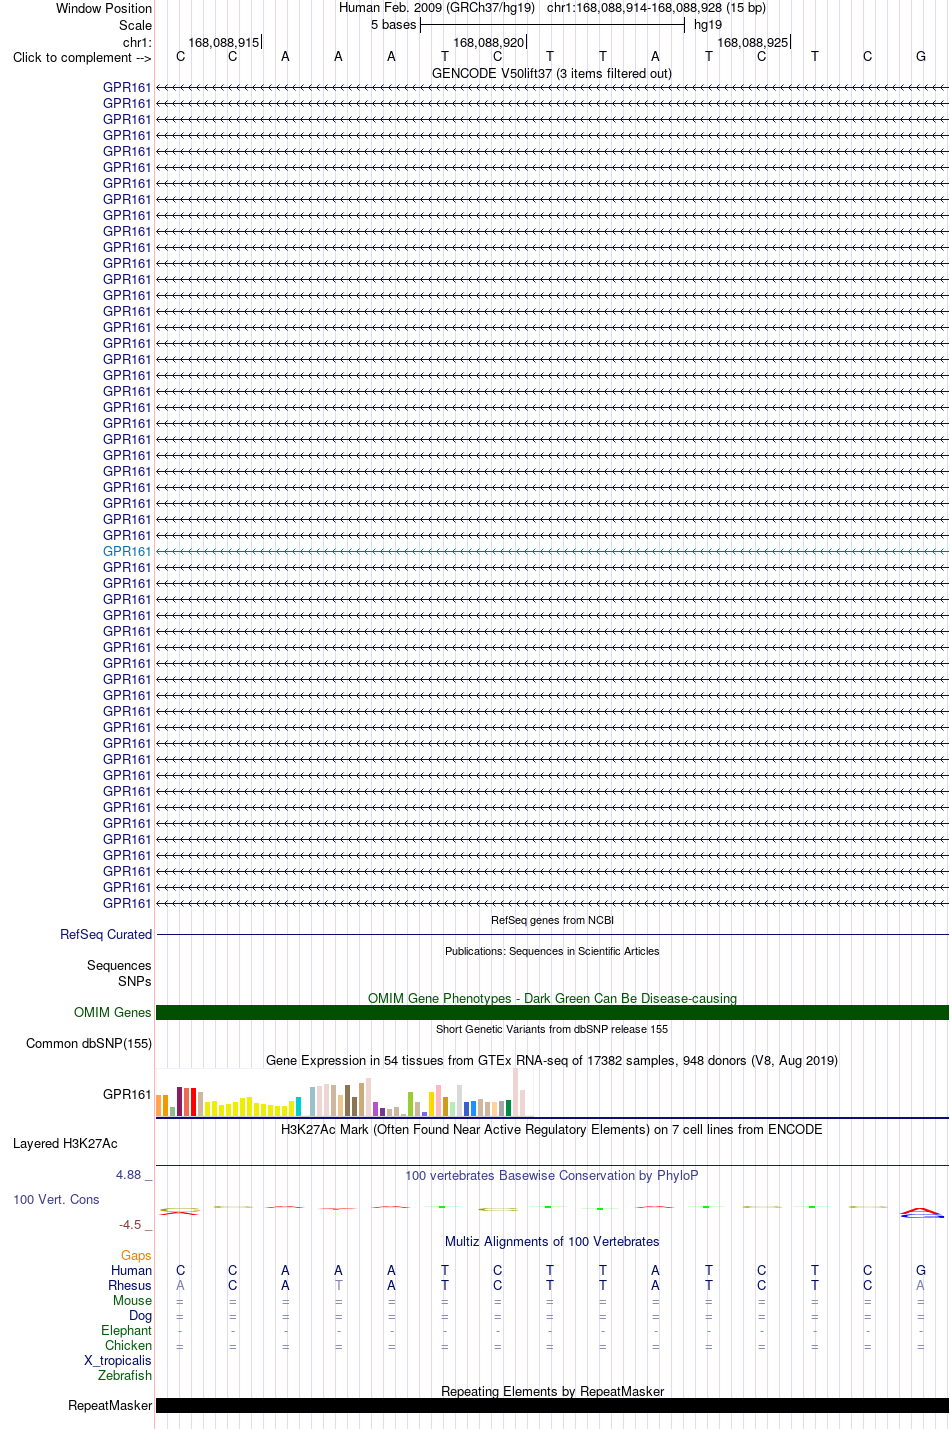Viewport: 950px width, 1429px height.
Task: Click the 'Click to complement -->' label
Action: 82,57
